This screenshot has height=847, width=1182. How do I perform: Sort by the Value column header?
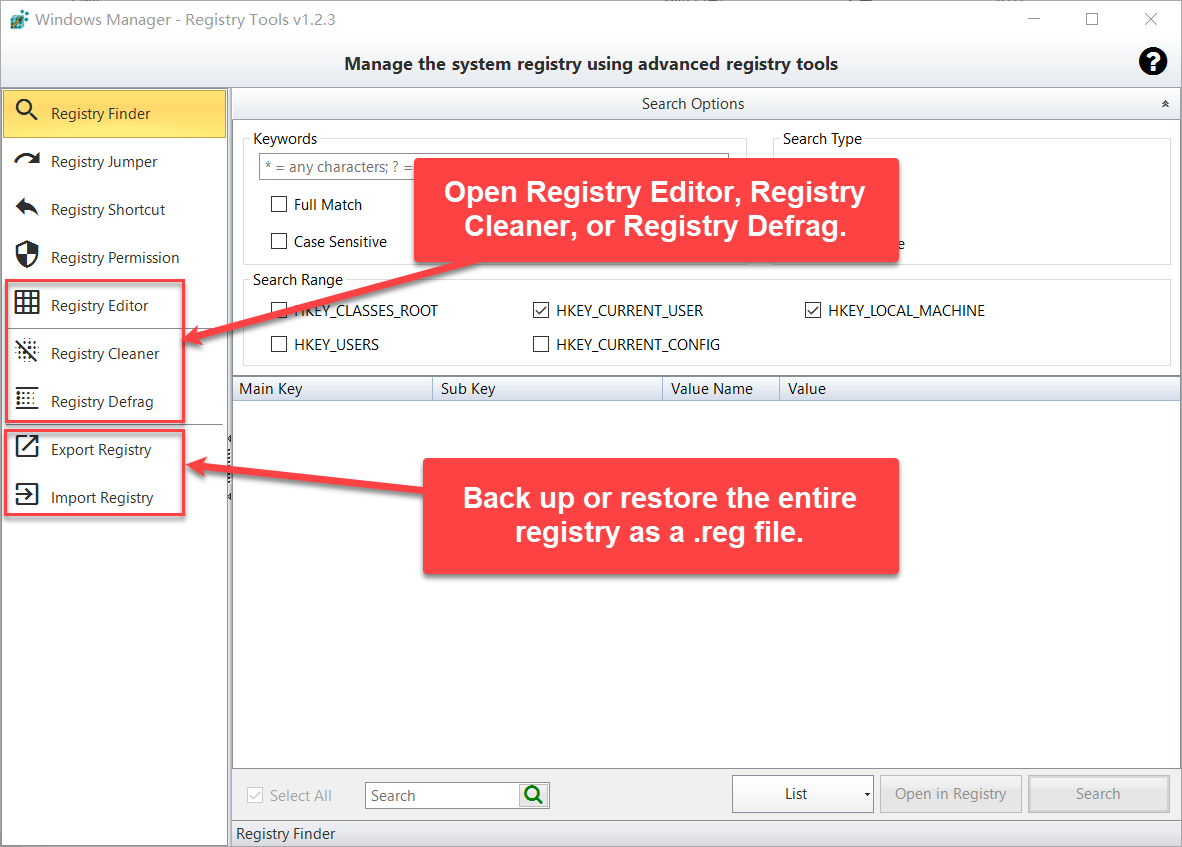[980, 389]
